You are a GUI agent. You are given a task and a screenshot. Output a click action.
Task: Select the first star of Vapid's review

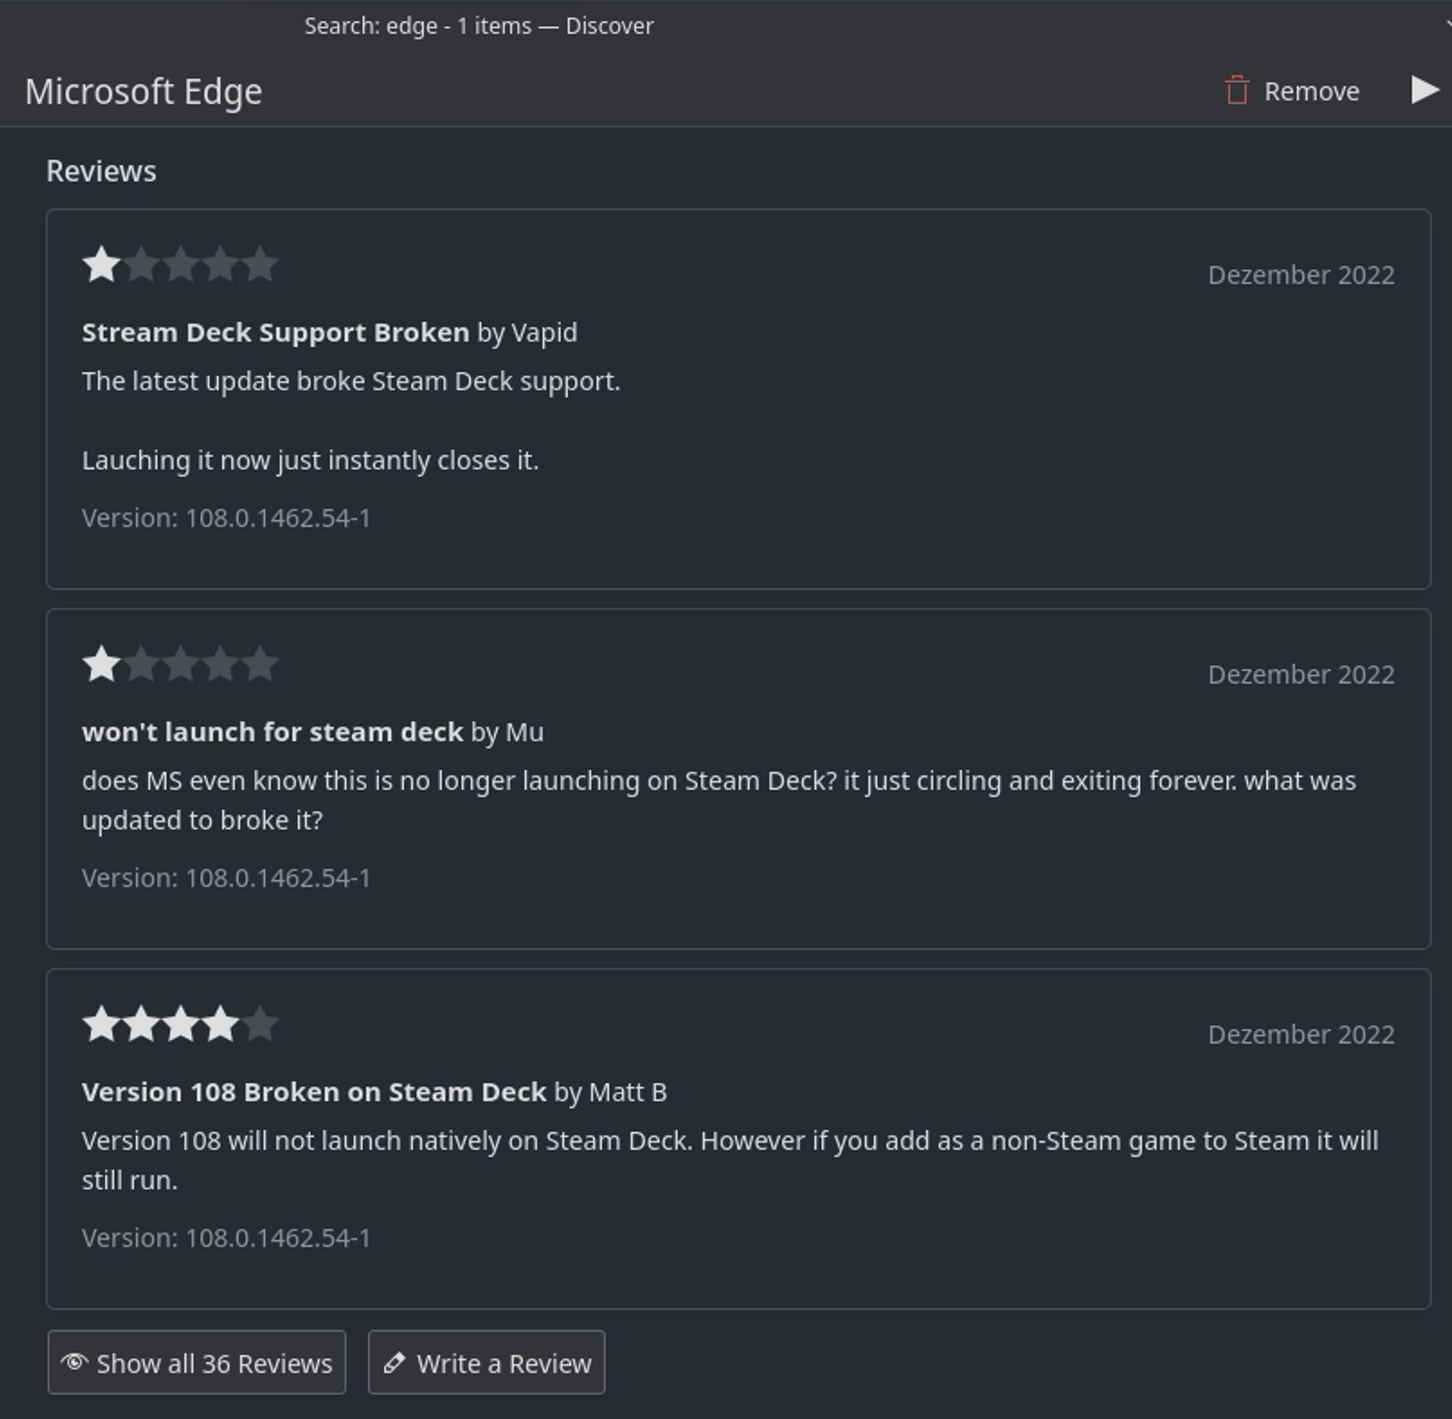tap(101, 264)
